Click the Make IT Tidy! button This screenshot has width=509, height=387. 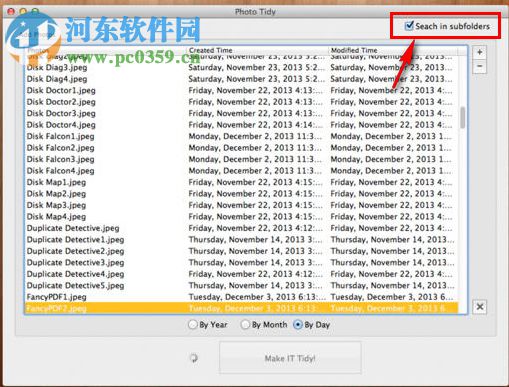coord(290,358)
